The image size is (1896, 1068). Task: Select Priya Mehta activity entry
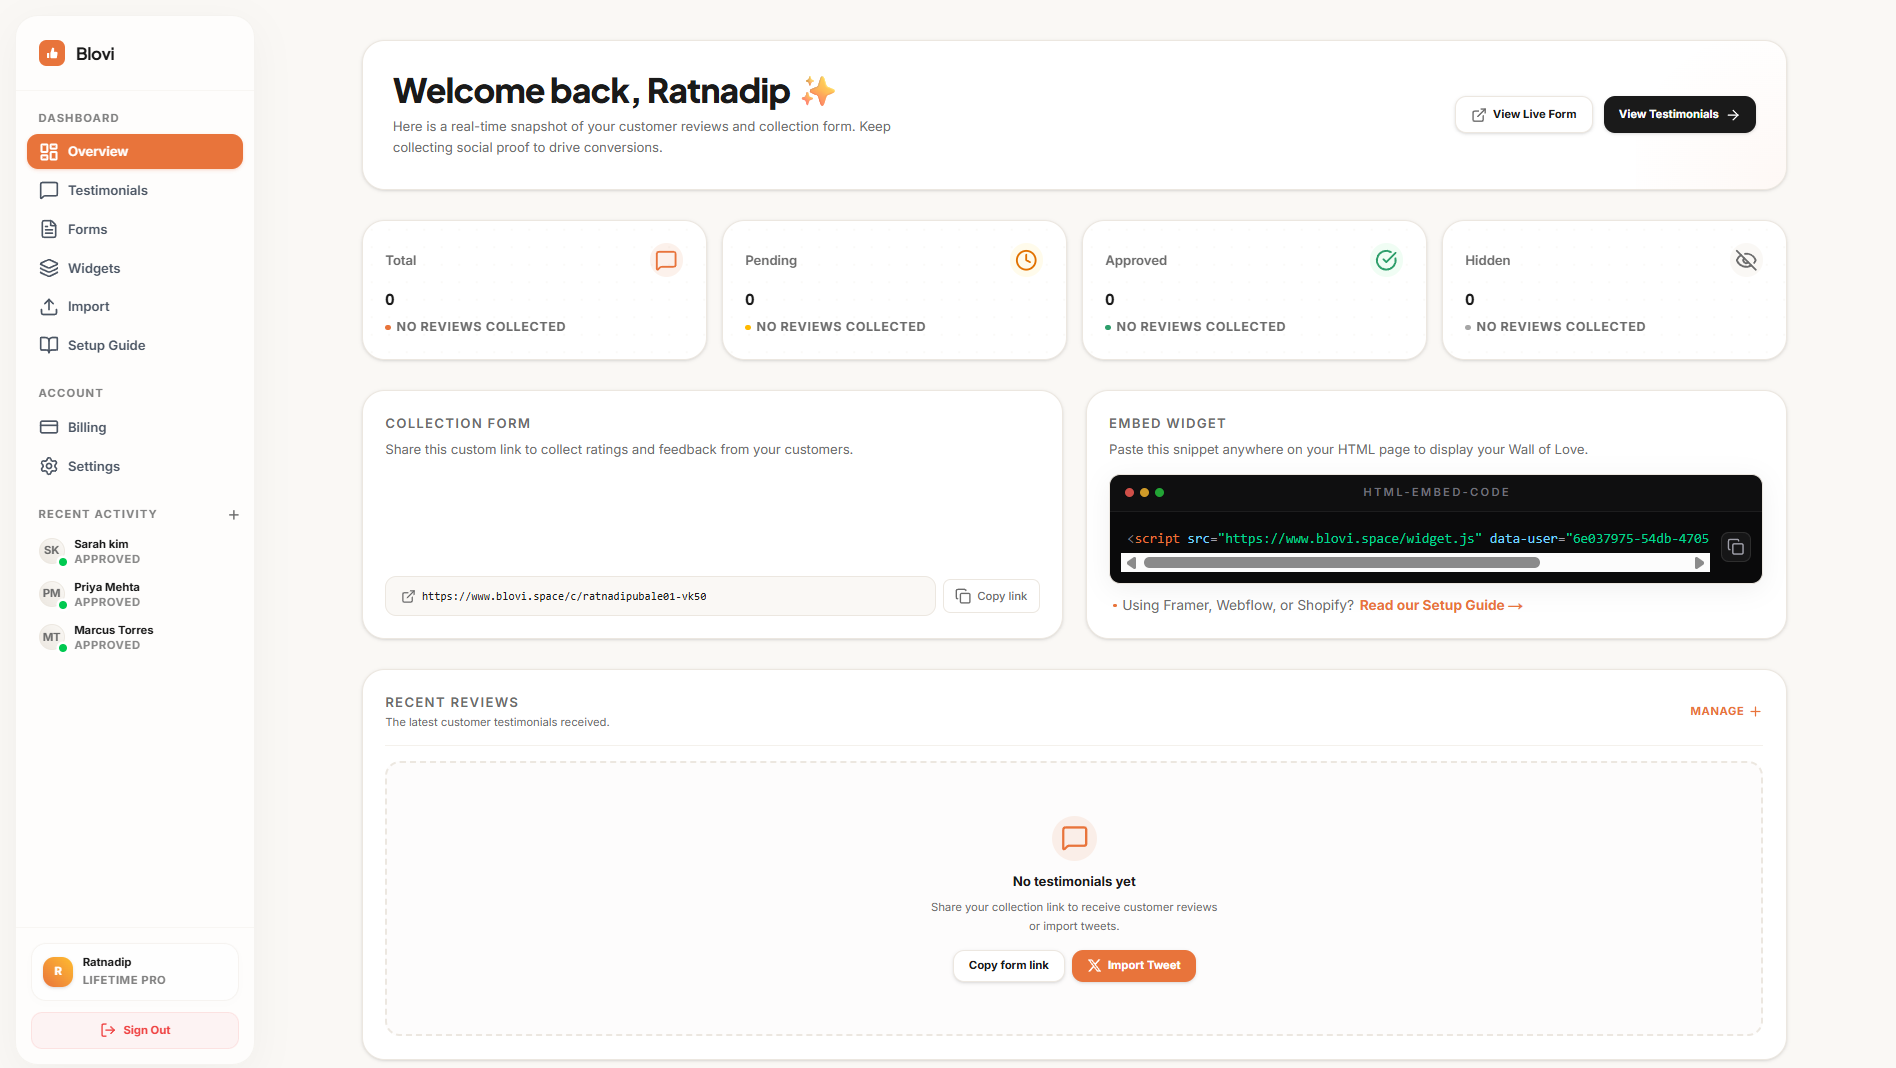(x=135, y=594)
